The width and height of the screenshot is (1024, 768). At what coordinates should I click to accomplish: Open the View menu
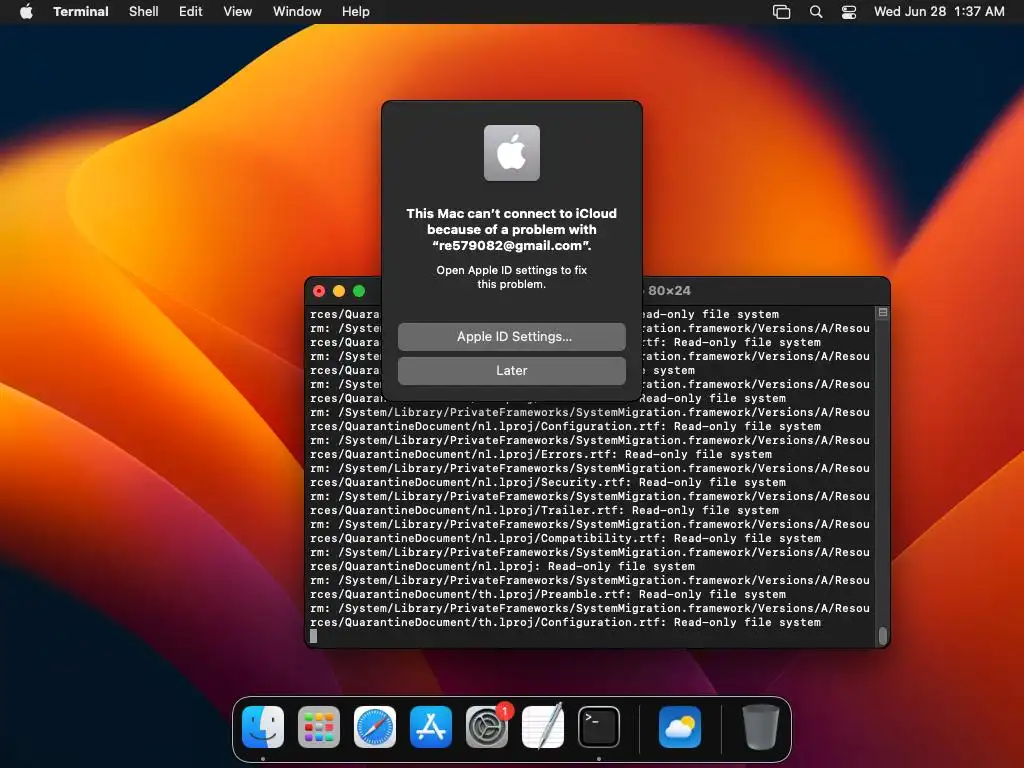coord(237,11)
